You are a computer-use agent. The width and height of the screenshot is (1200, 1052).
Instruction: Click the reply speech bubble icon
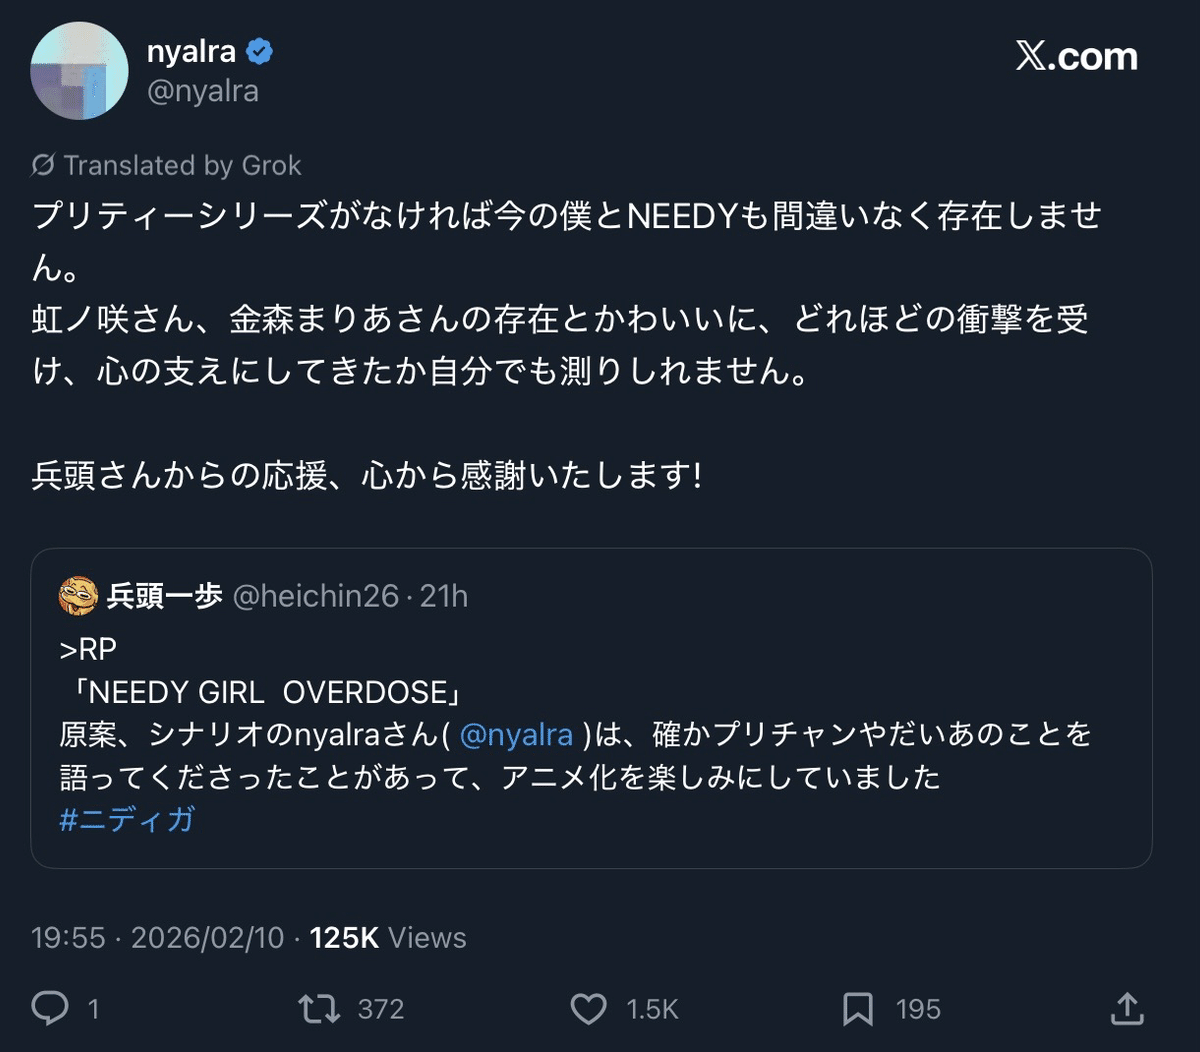pyautogui.click(x=50, y=1008)
